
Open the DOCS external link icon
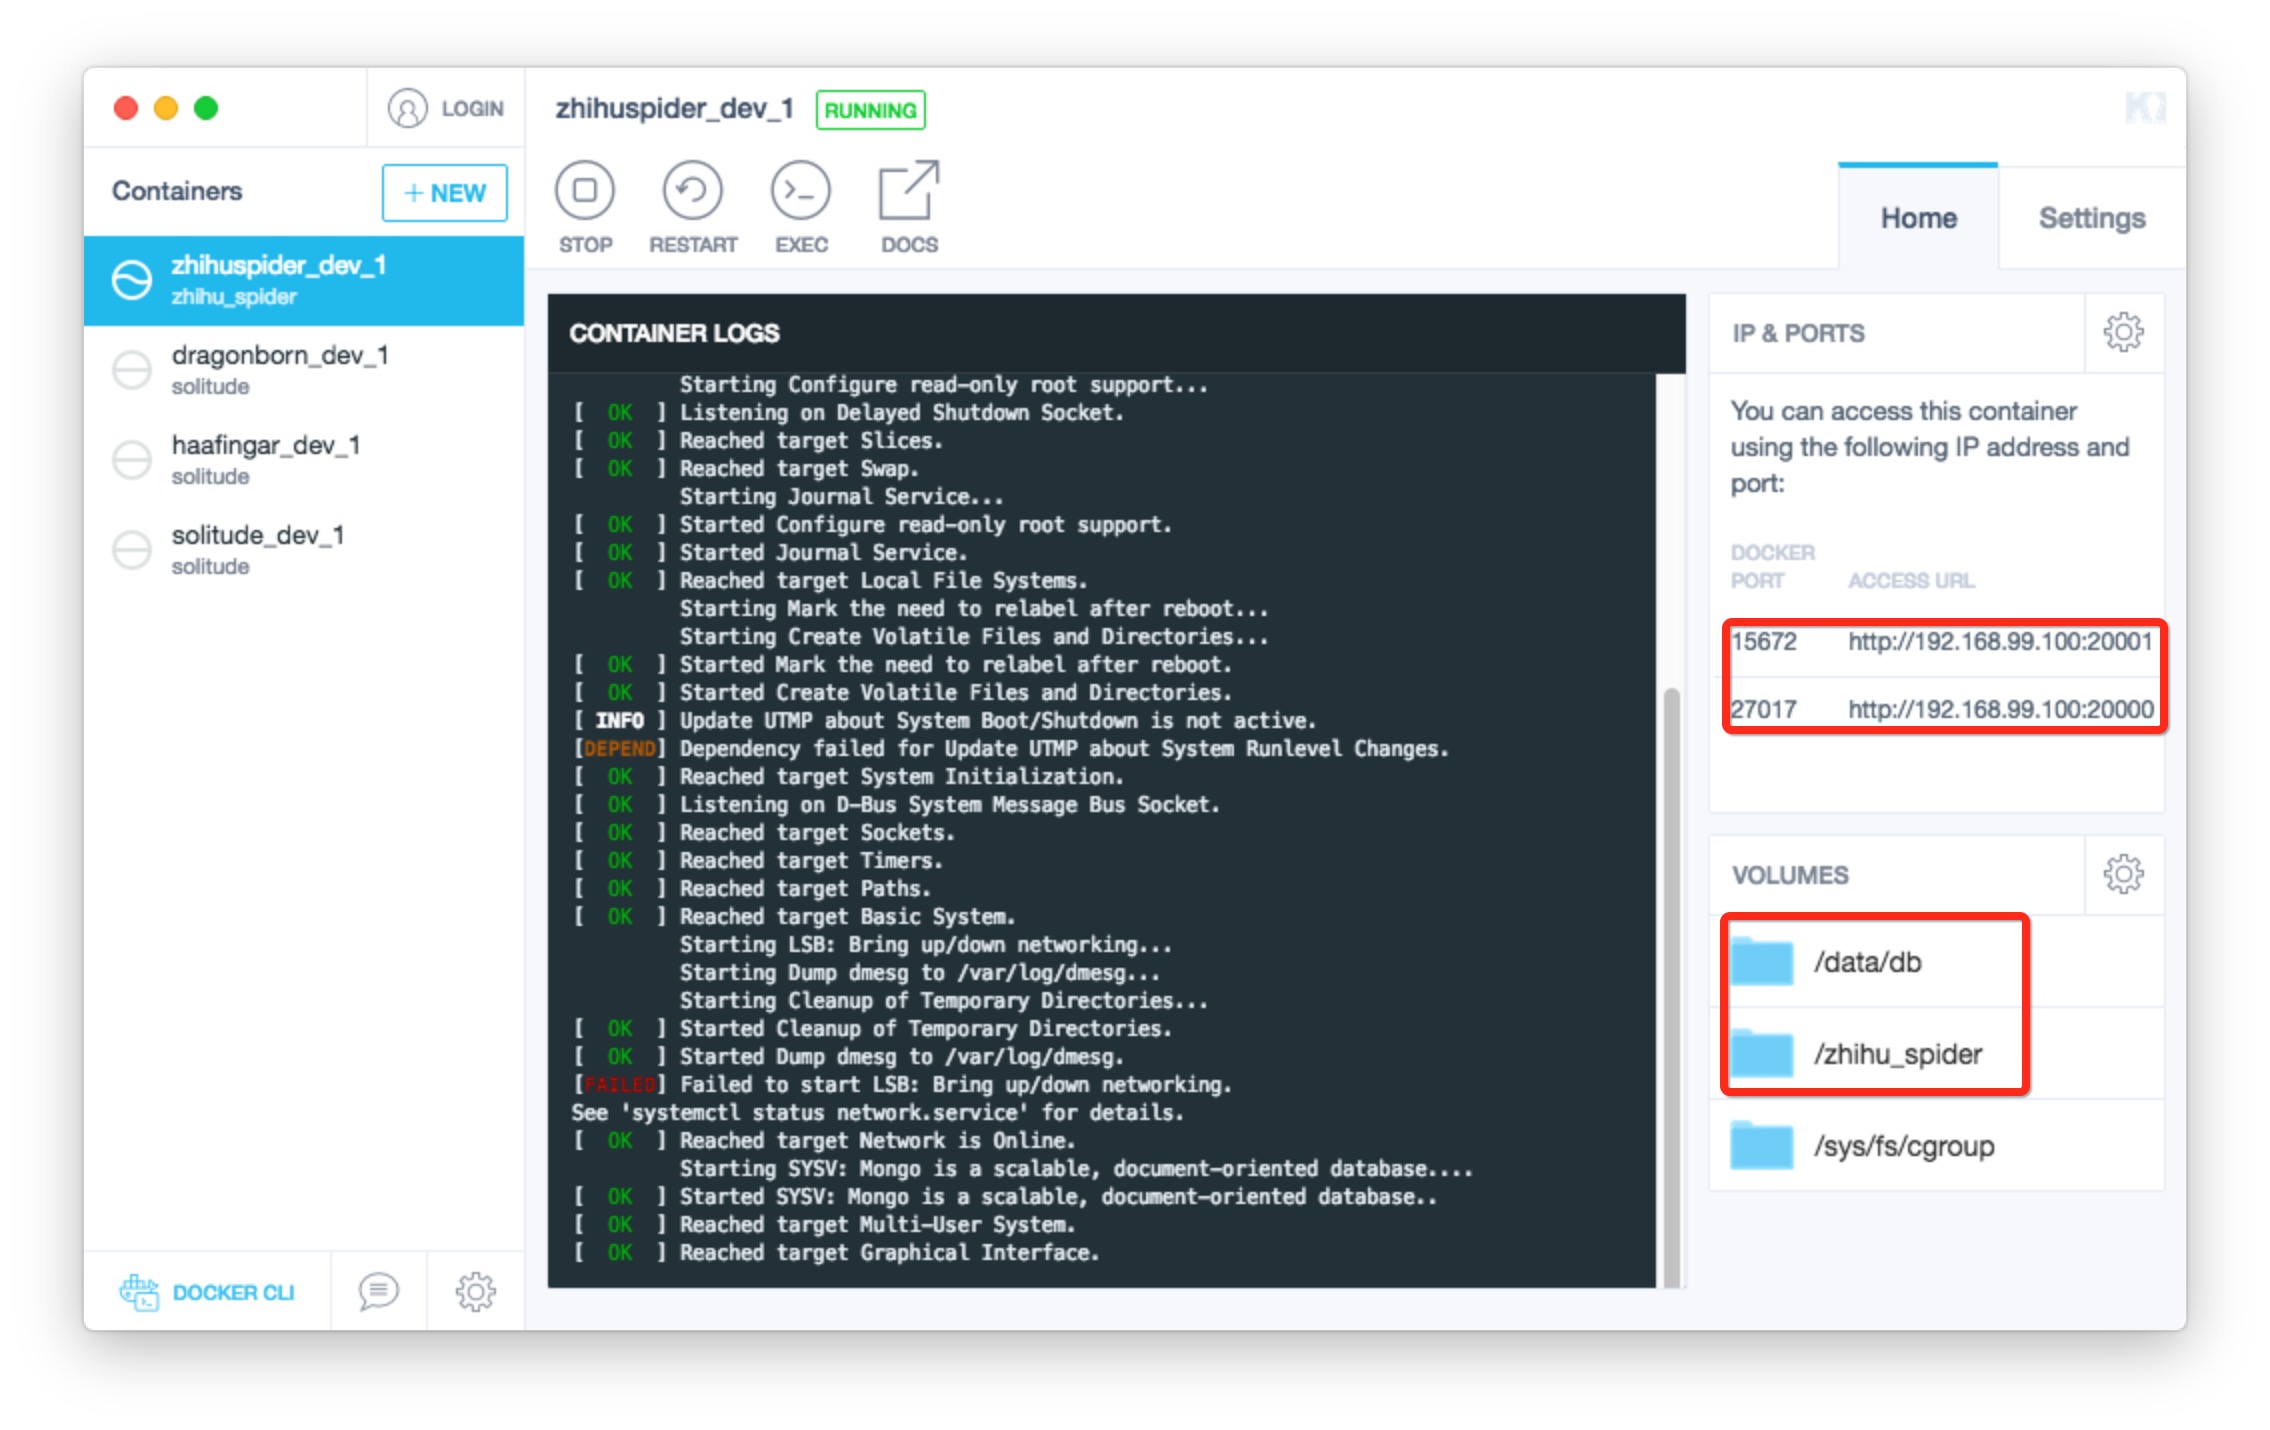tap(908, 191)
